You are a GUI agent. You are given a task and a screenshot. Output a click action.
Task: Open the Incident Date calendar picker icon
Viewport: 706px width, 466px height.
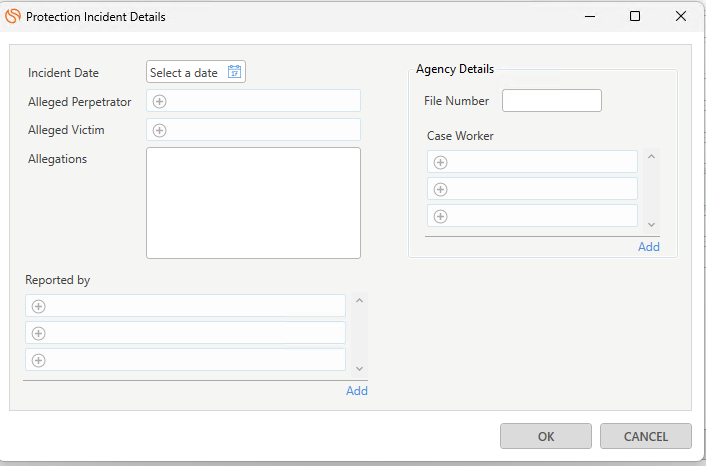click(234, 72)
